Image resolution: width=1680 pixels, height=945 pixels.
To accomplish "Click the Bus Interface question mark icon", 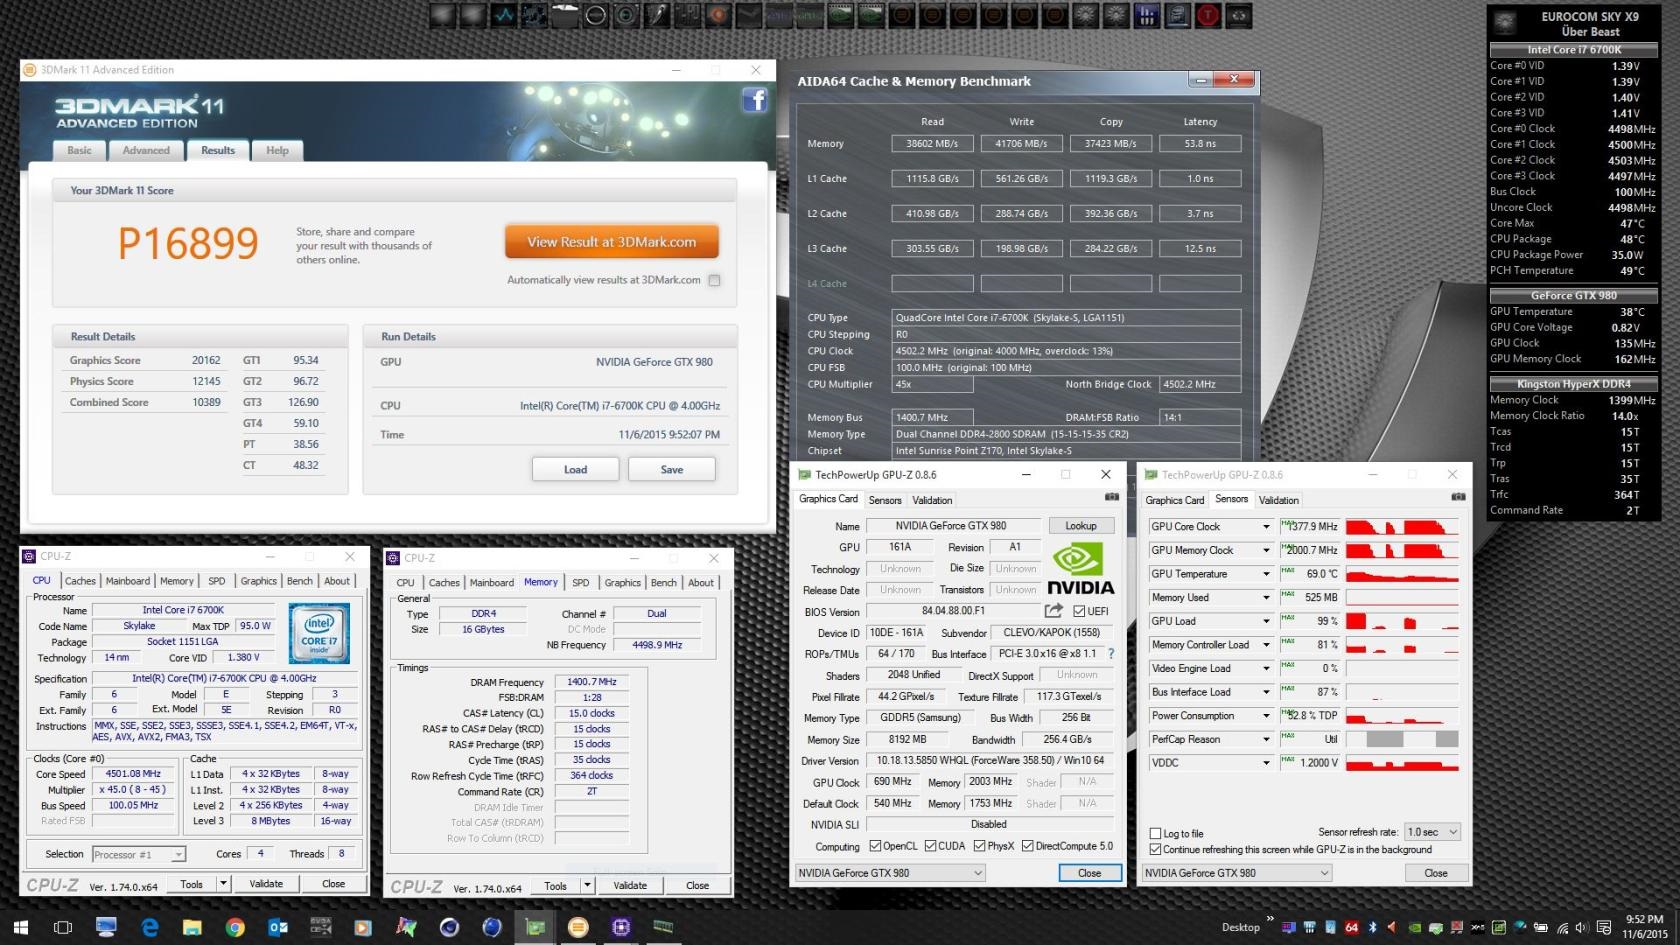I will (x=1111, y=654).
